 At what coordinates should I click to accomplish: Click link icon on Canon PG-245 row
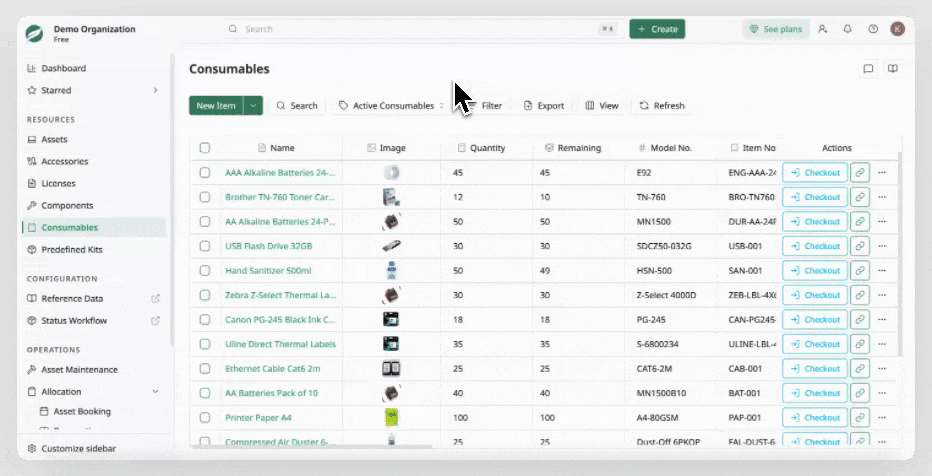coord(859,320)
